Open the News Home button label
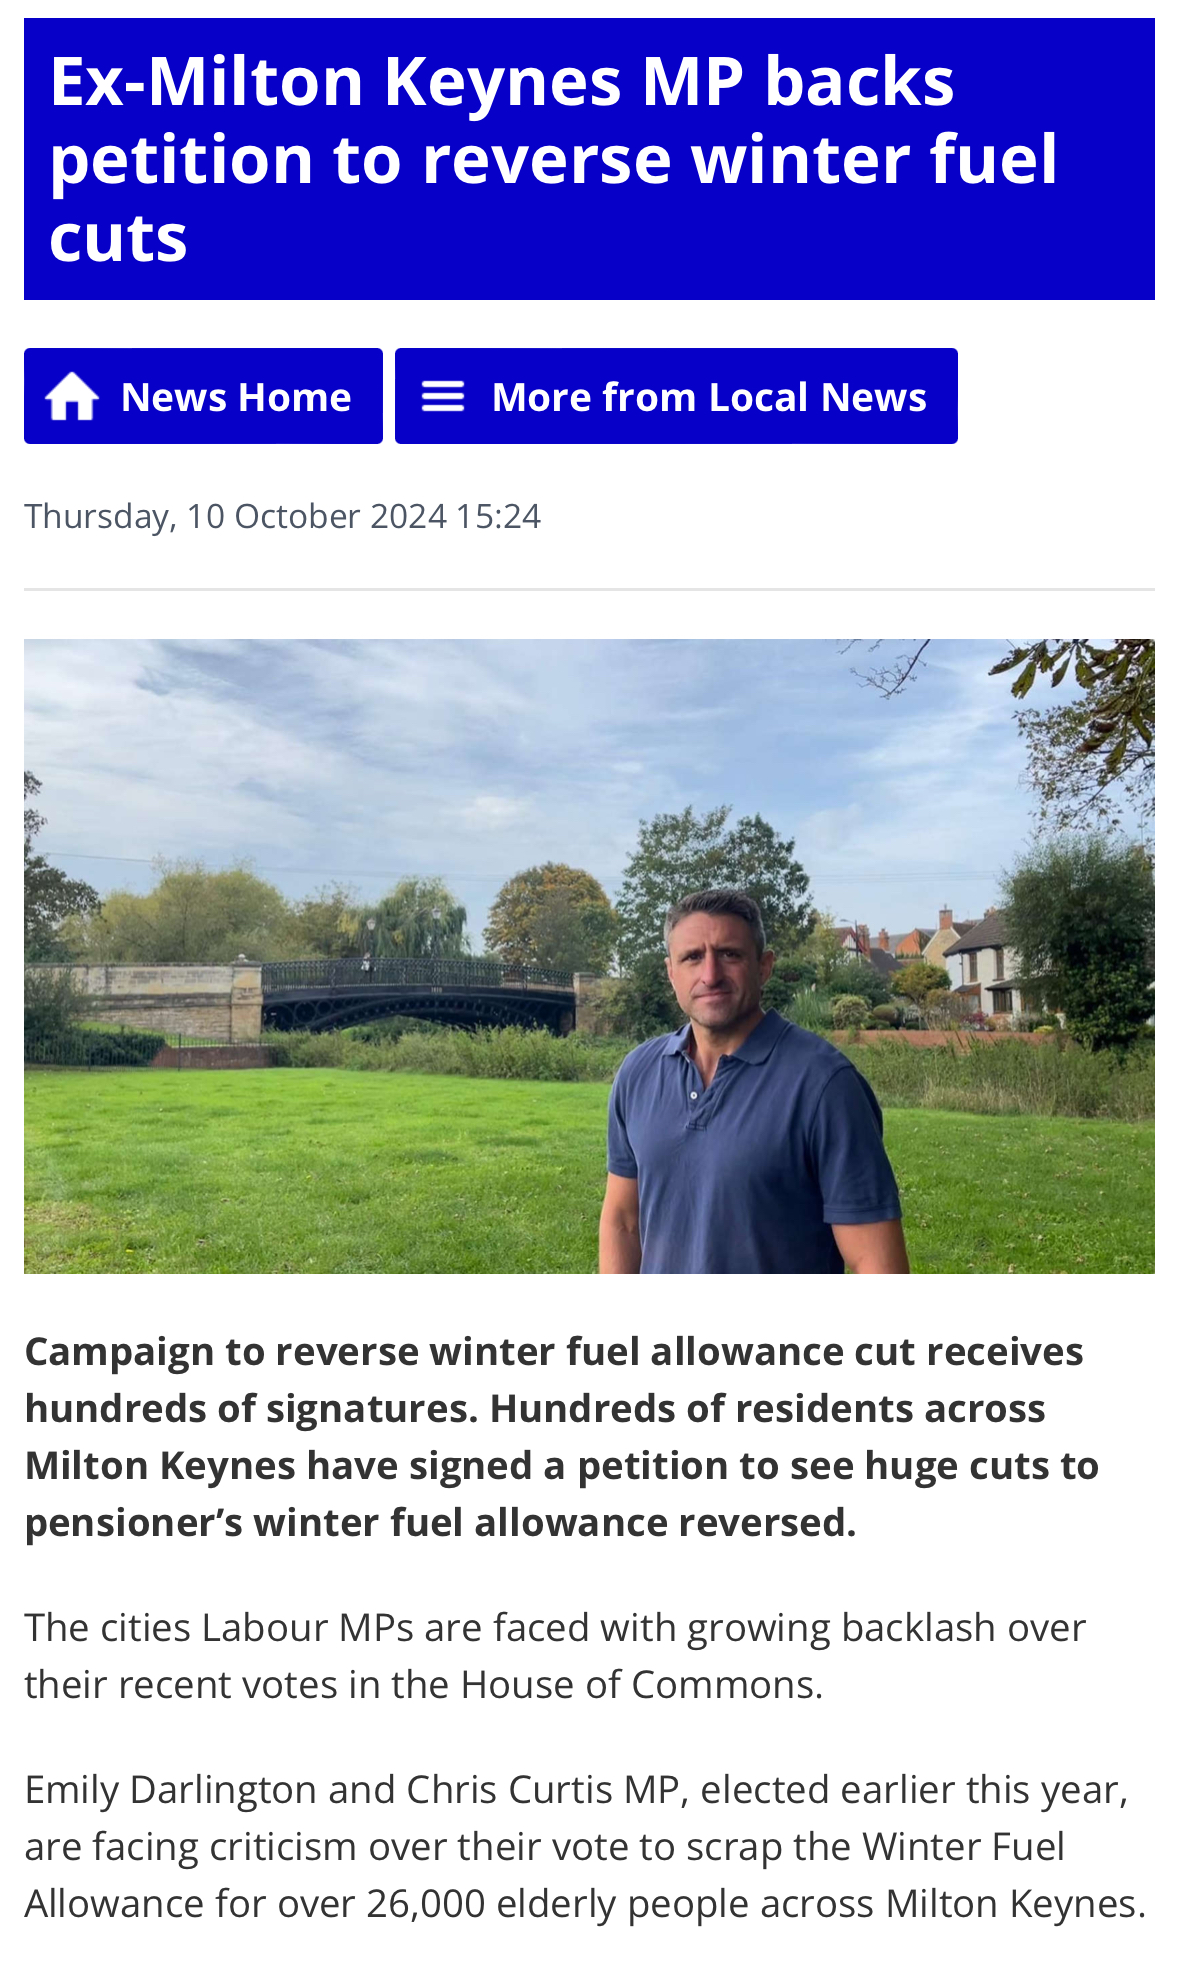The image size is (1179, 1962). [x=236, y=397]
